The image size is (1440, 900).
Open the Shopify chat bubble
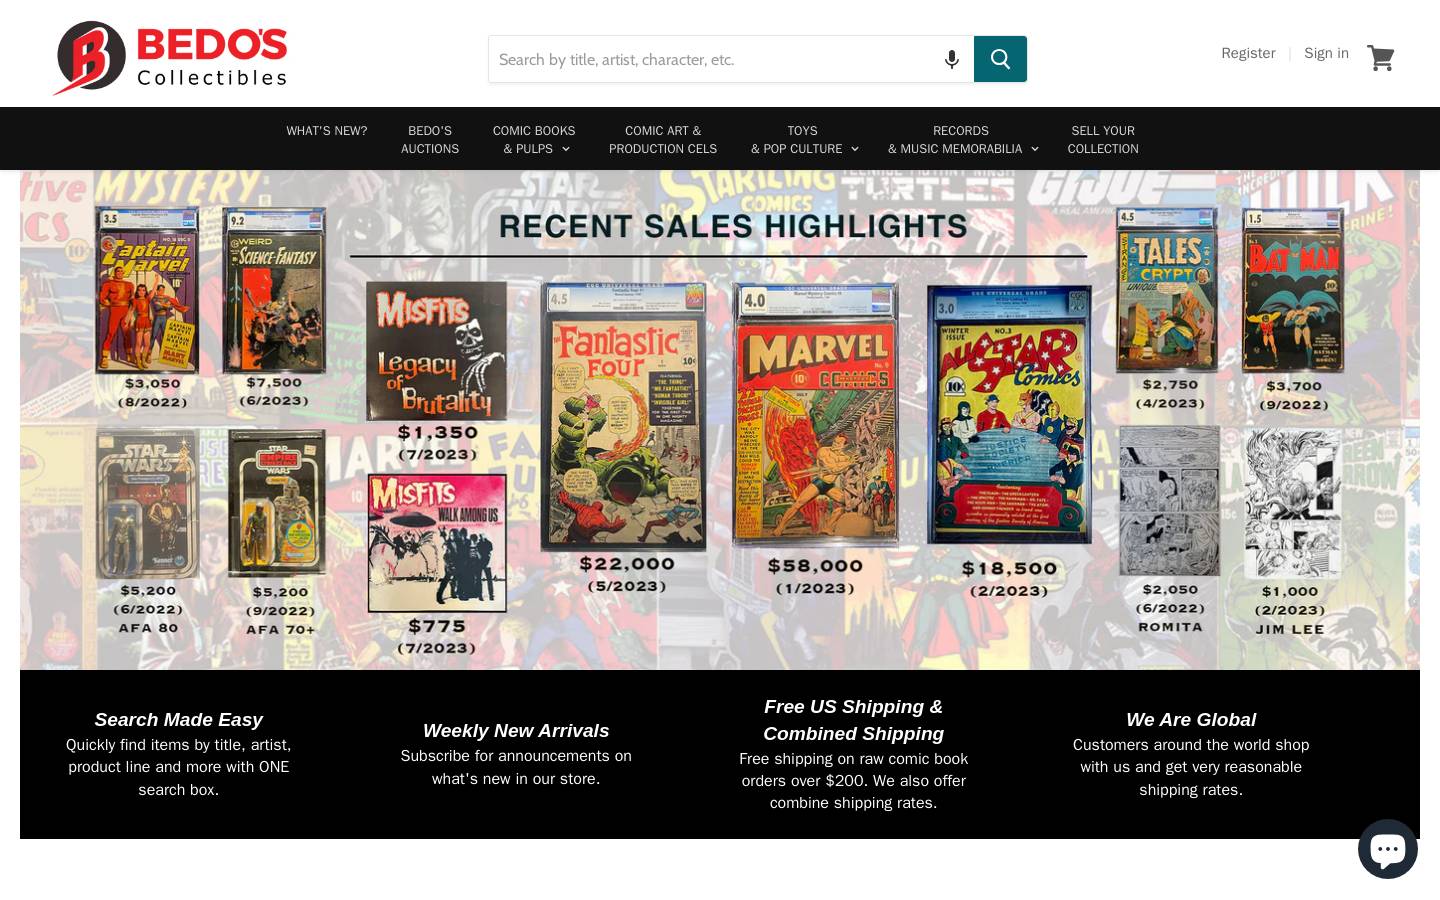pos(1387,849)
